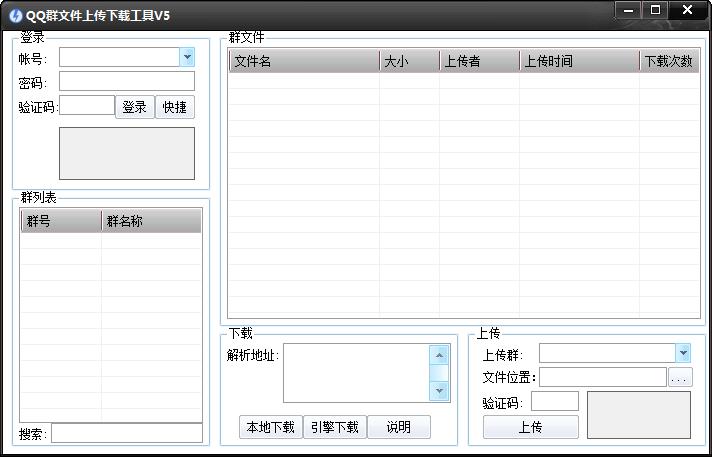The image size is (712, 457).
Task: Sort group list by 群名称 column
Action: pos(150,221)
